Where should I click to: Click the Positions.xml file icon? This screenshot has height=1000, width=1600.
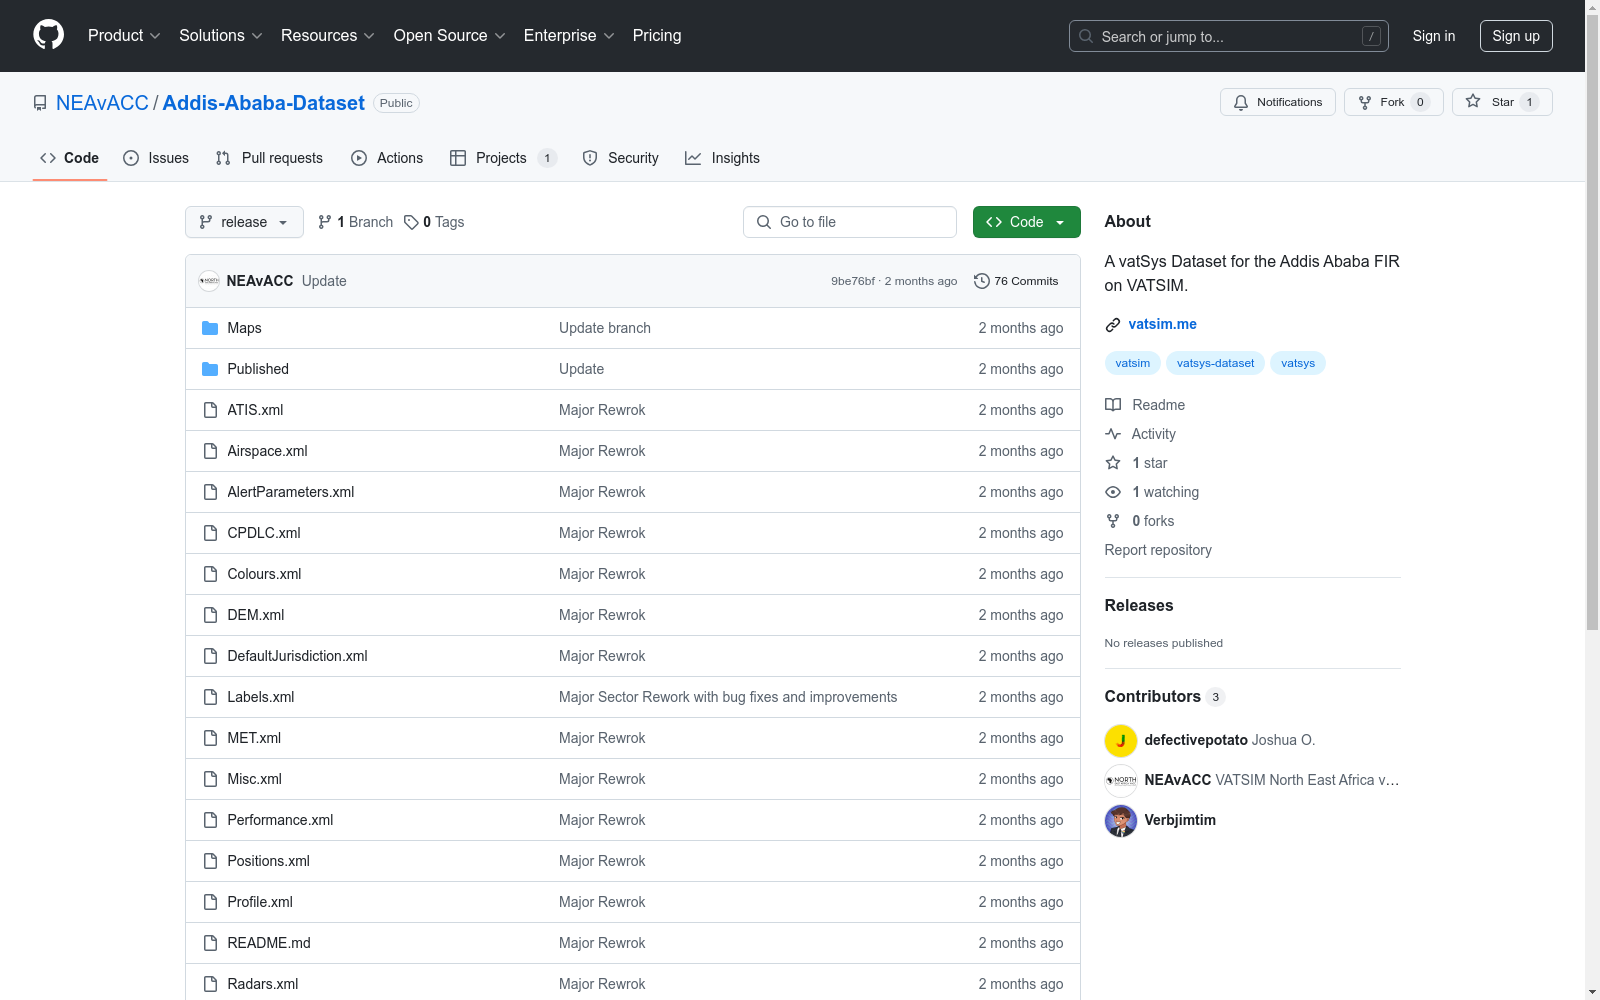[210, 861]
